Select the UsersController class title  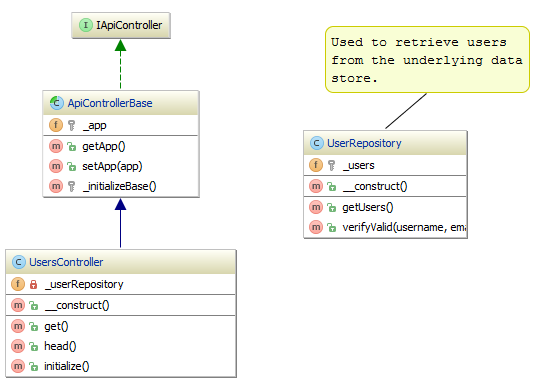[x=66, y=262]
